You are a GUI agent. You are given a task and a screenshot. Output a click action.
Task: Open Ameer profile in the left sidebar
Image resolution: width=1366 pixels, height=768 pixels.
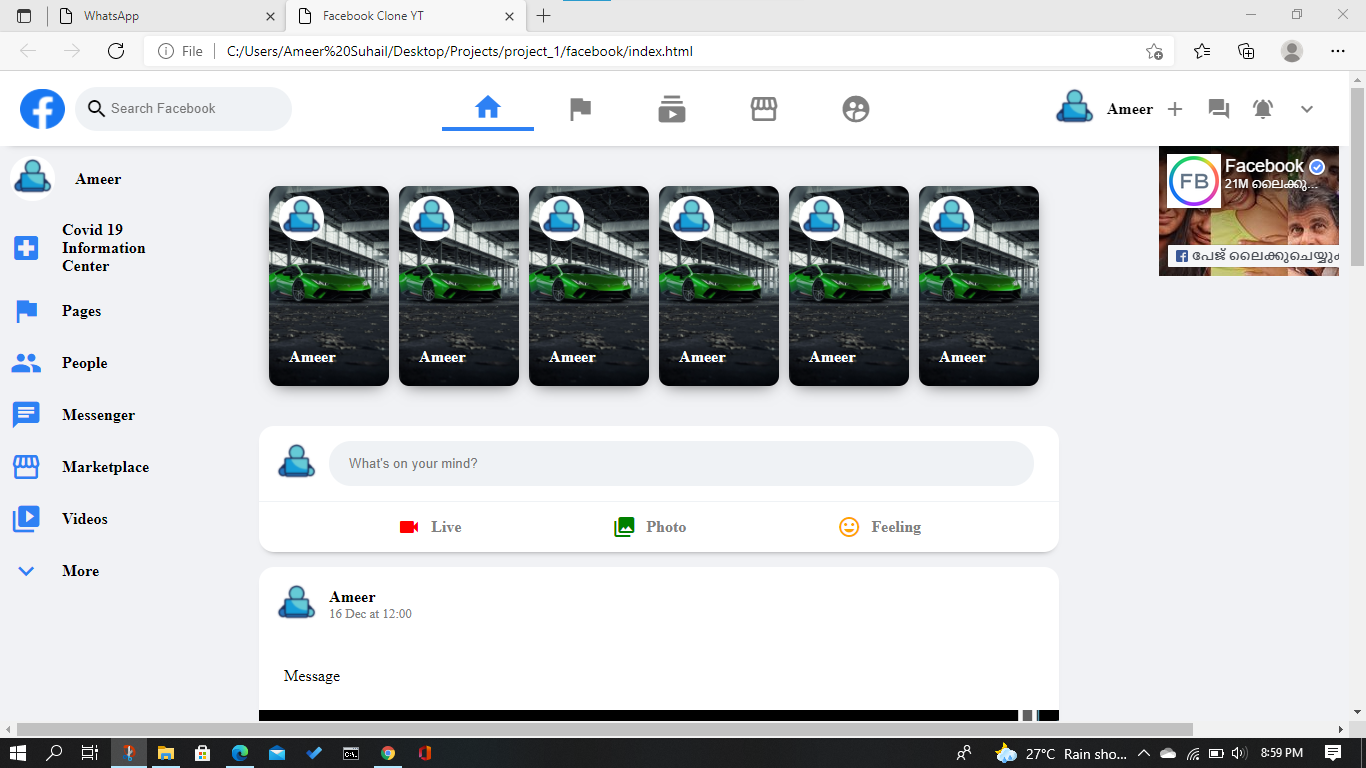click(98, 179)
